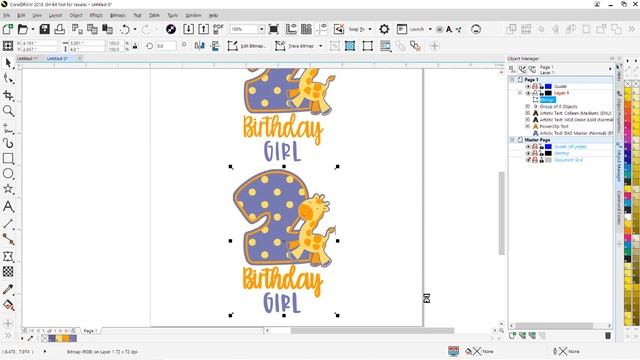Collapse the Master Page tree node

coord(512,140)
